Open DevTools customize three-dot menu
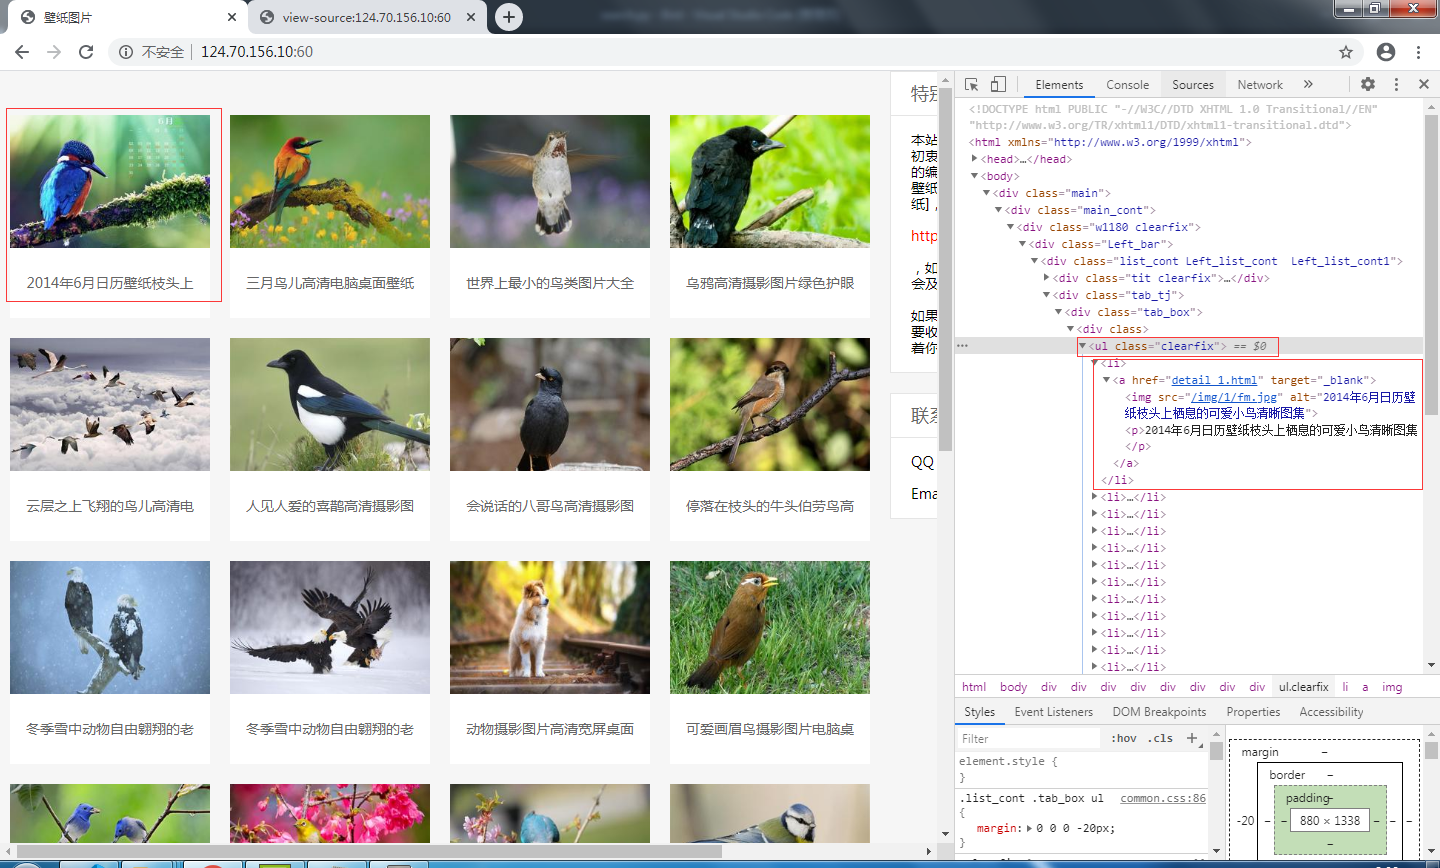The height and width of the screenshot is (868, 1440). point(1397,85)
